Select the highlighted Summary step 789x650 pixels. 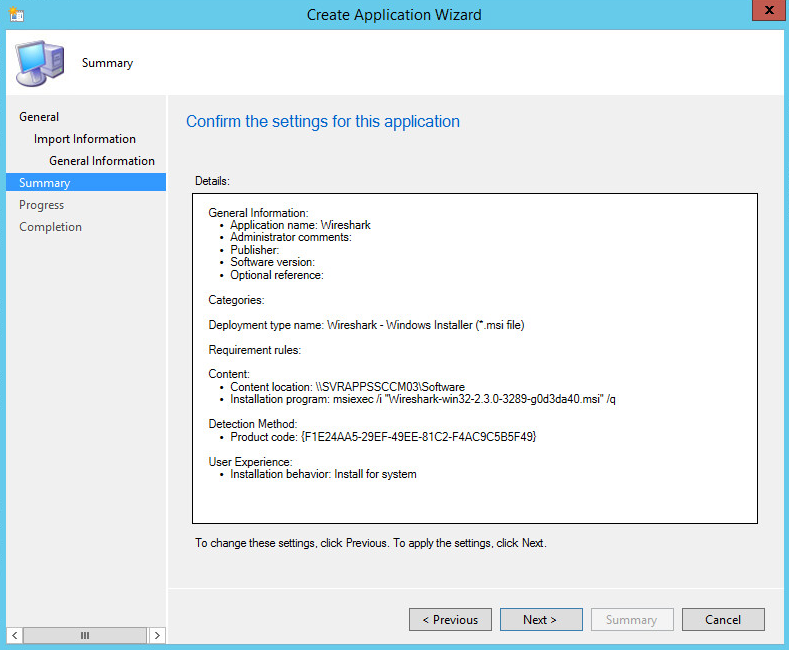[86, 183]
